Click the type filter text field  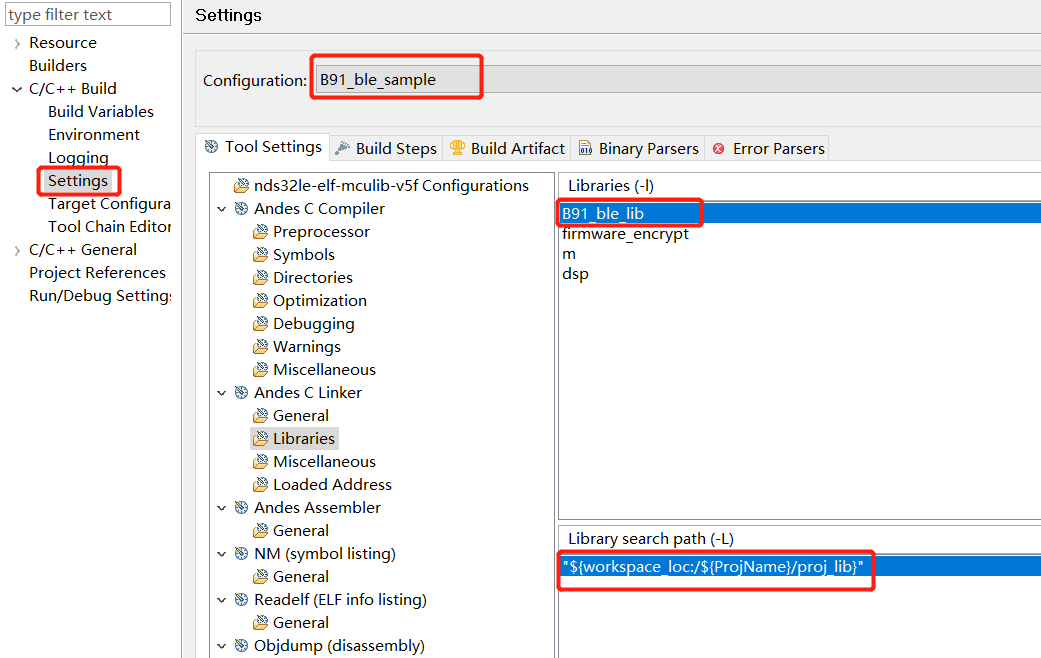pyautogui.click(x=88, y=15)
